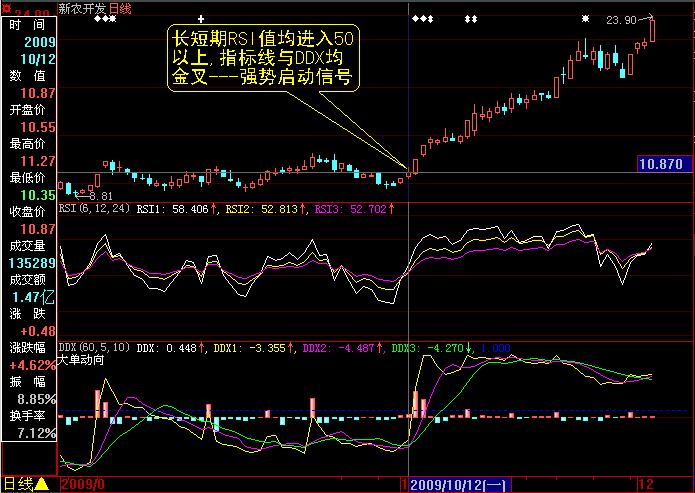Click the 新农开发 stock name label

point(82,8)
